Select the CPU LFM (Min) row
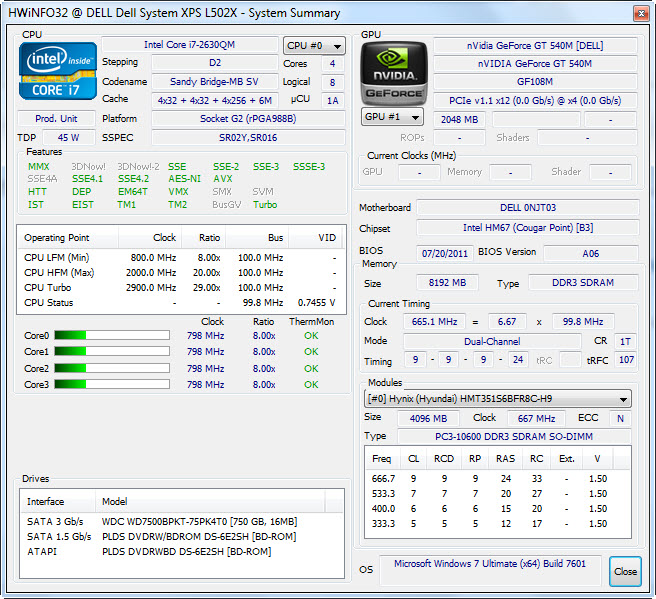656x599 pixels. [181, 258]
